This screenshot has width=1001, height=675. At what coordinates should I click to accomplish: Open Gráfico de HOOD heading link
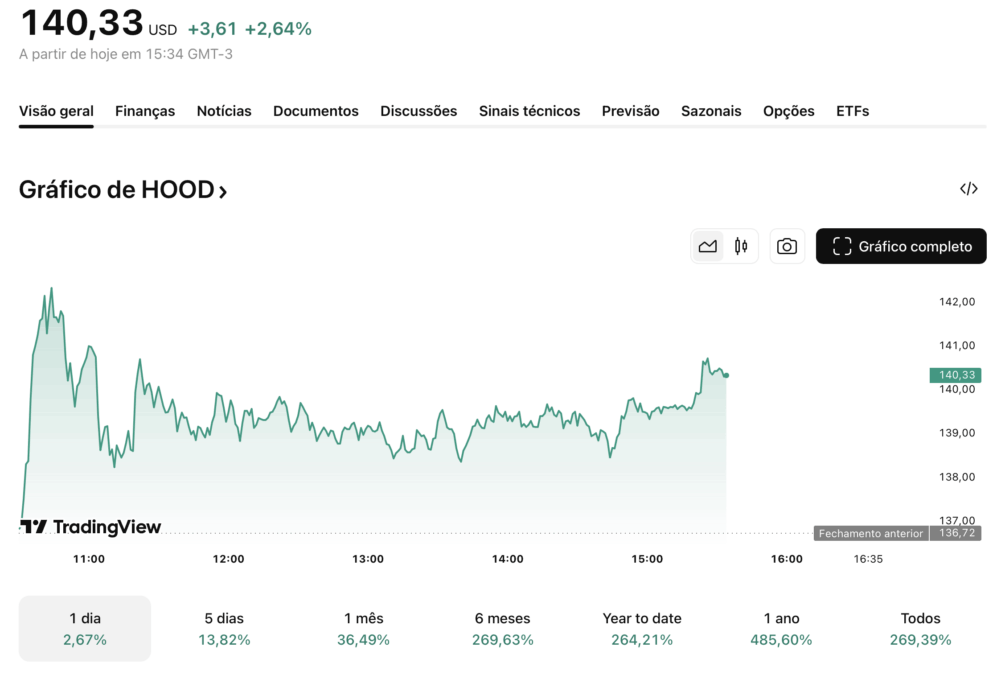tap(123, 190)
